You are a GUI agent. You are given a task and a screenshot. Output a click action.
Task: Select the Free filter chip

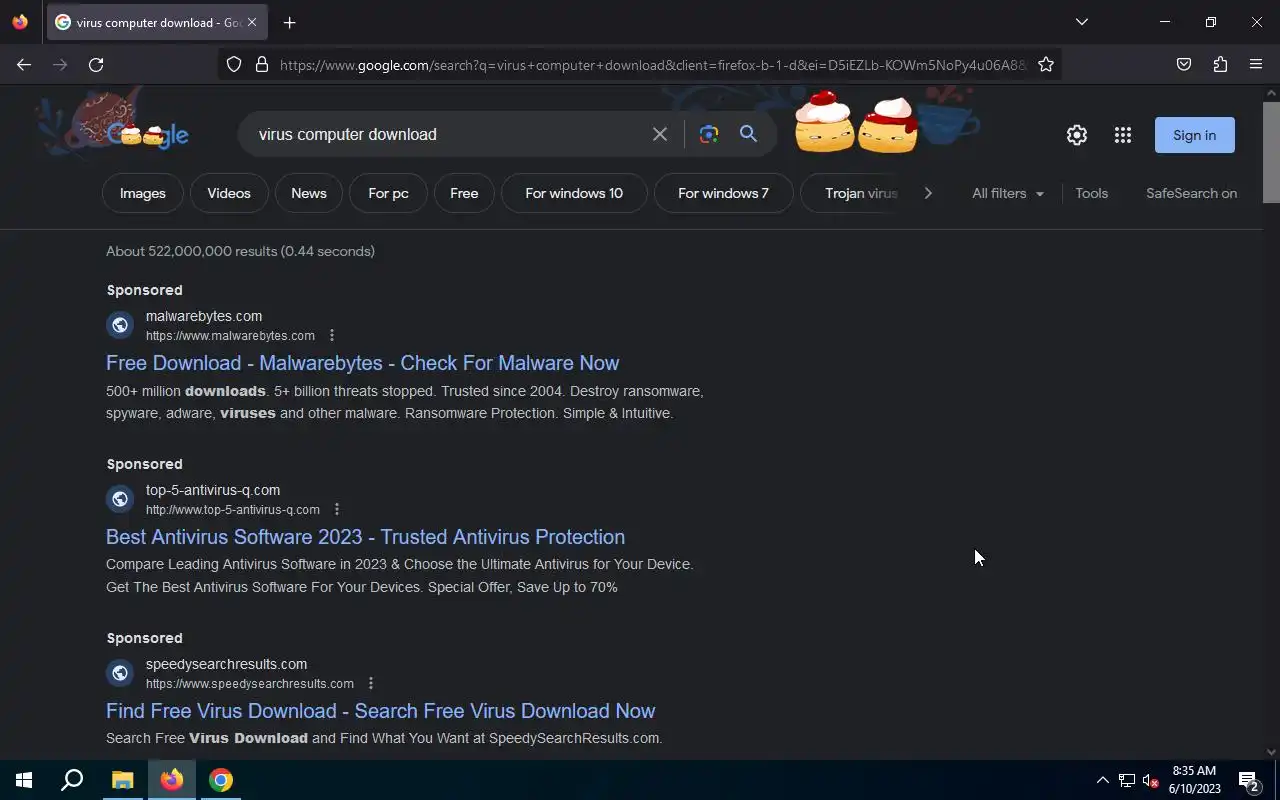click(x=464, y=193)
